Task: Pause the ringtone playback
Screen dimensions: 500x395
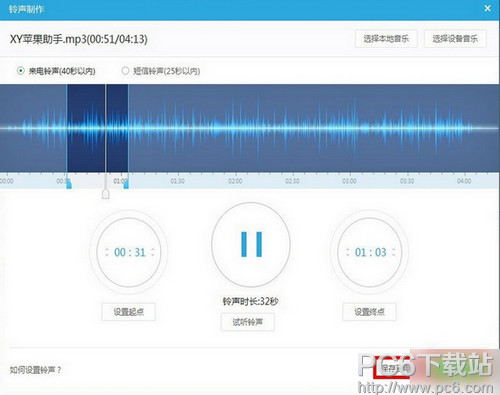Action: pyautogui.click(x=251, y=244)
